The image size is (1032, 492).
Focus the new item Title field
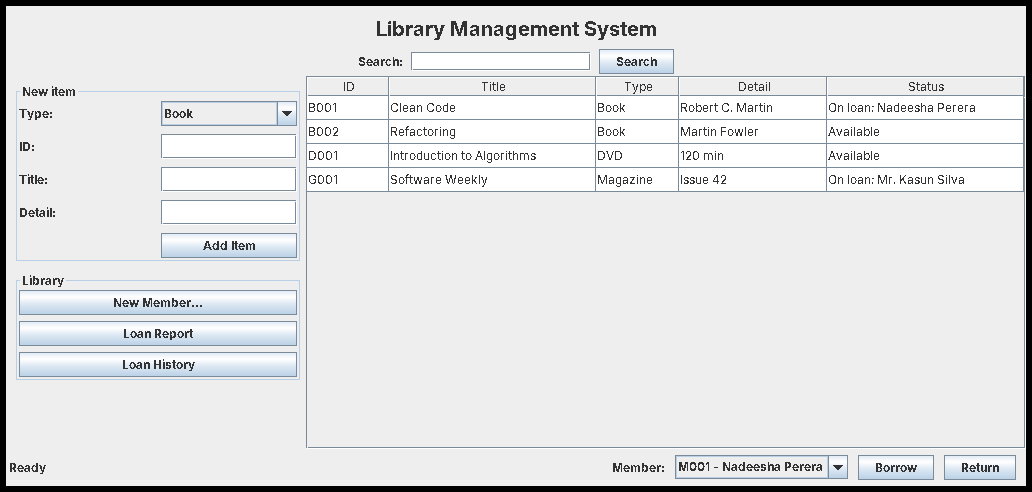[x=228, y=180]
